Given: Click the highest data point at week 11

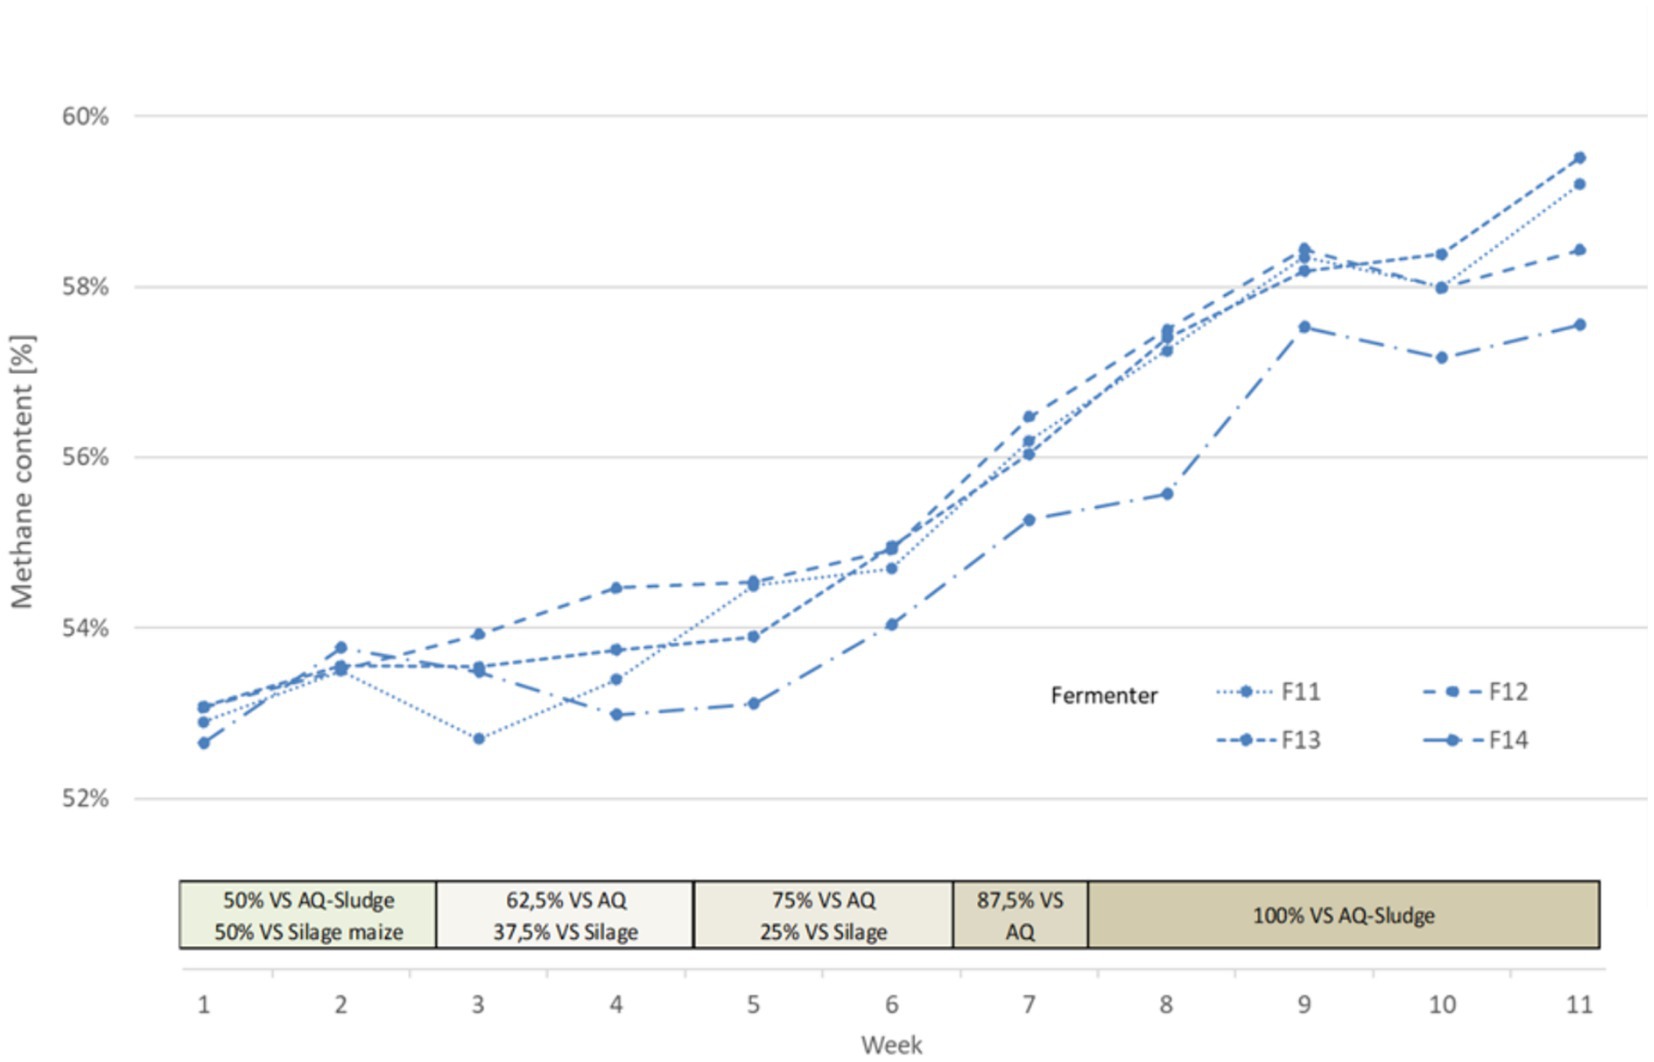Looking at the screenshot, I should (x=1580, y=158).
